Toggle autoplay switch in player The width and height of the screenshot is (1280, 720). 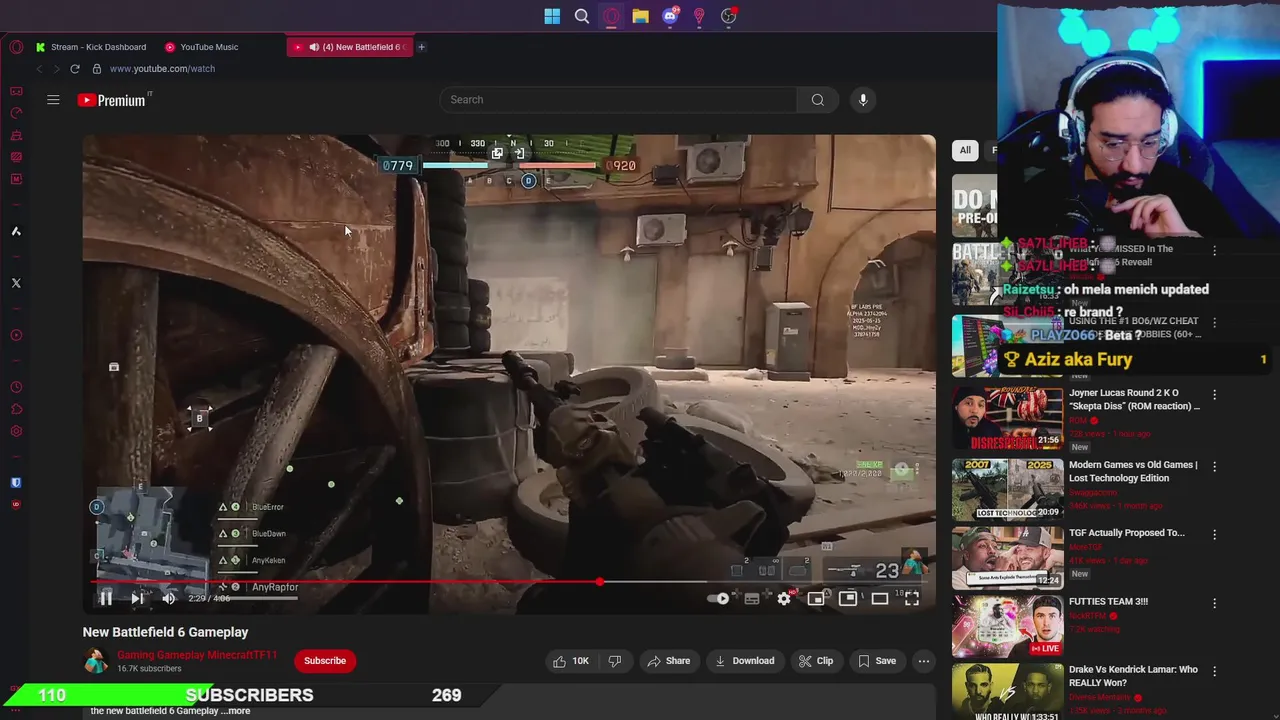point(718,598)
